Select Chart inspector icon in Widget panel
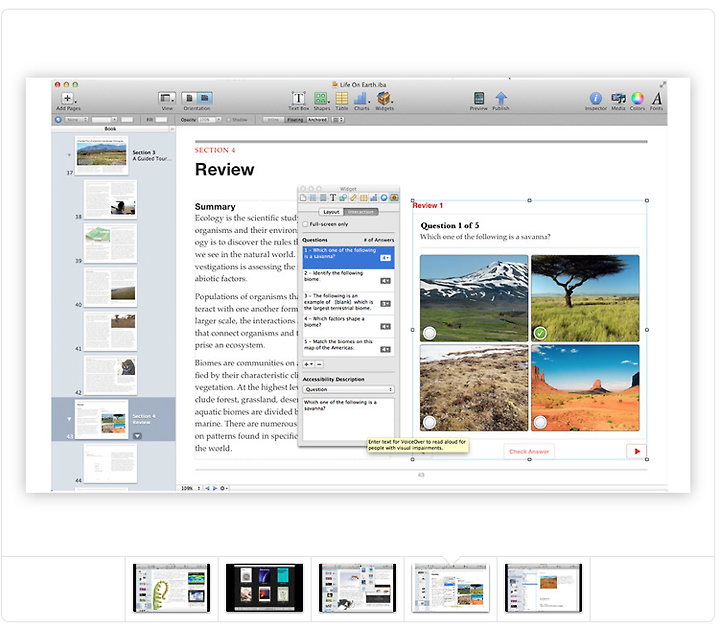 click(373, 198)
